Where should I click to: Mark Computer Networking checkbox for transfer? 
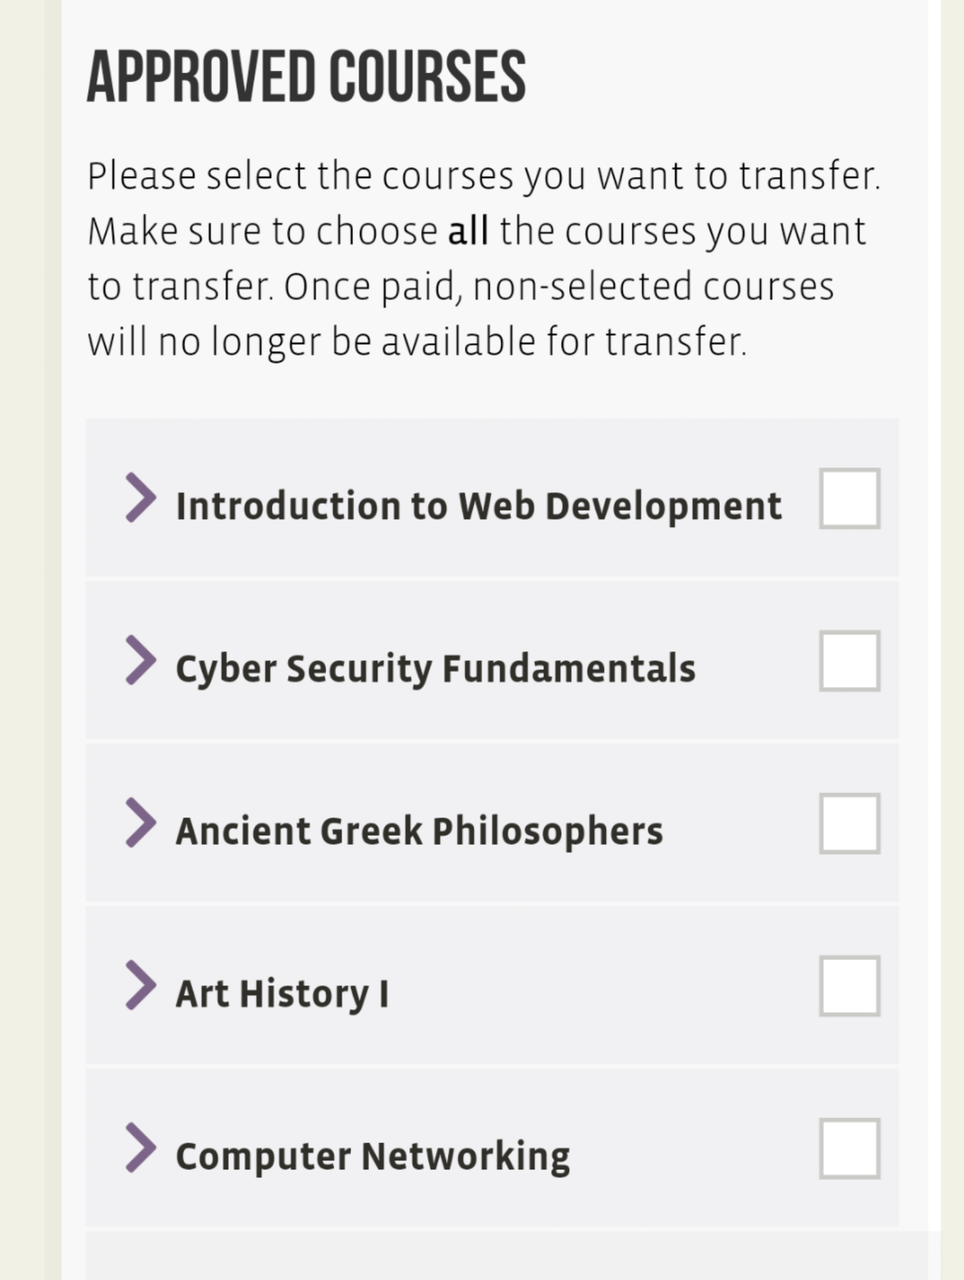point(850,1148)
